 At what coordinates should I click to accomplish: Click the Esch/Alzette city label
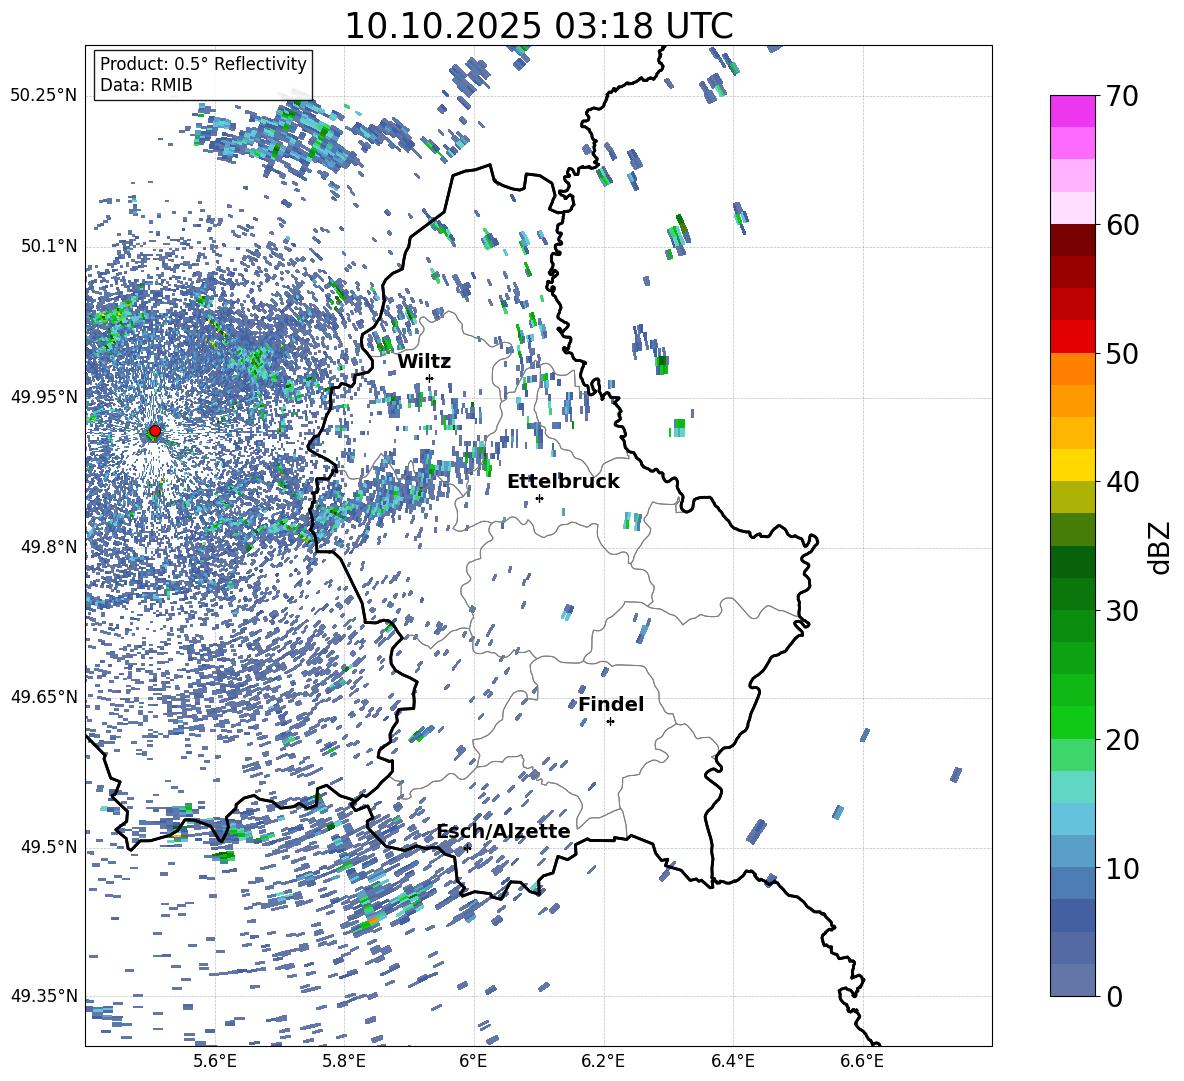(503, 831)
